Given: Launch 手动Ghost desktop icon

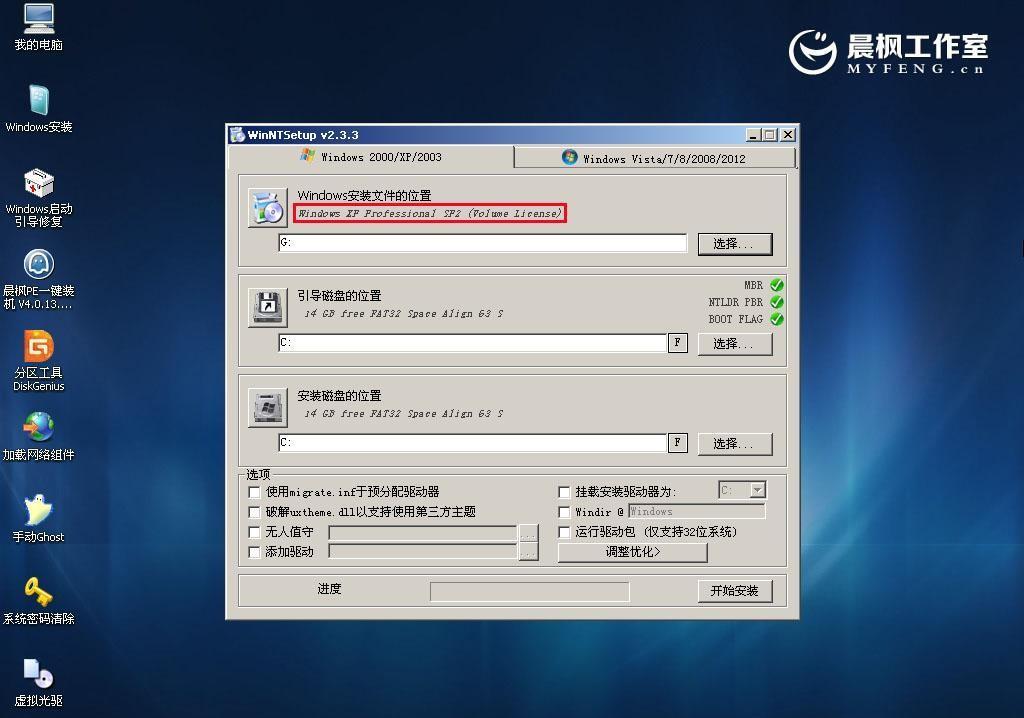Looking at the screenshot, I should [x=39, y=518].
